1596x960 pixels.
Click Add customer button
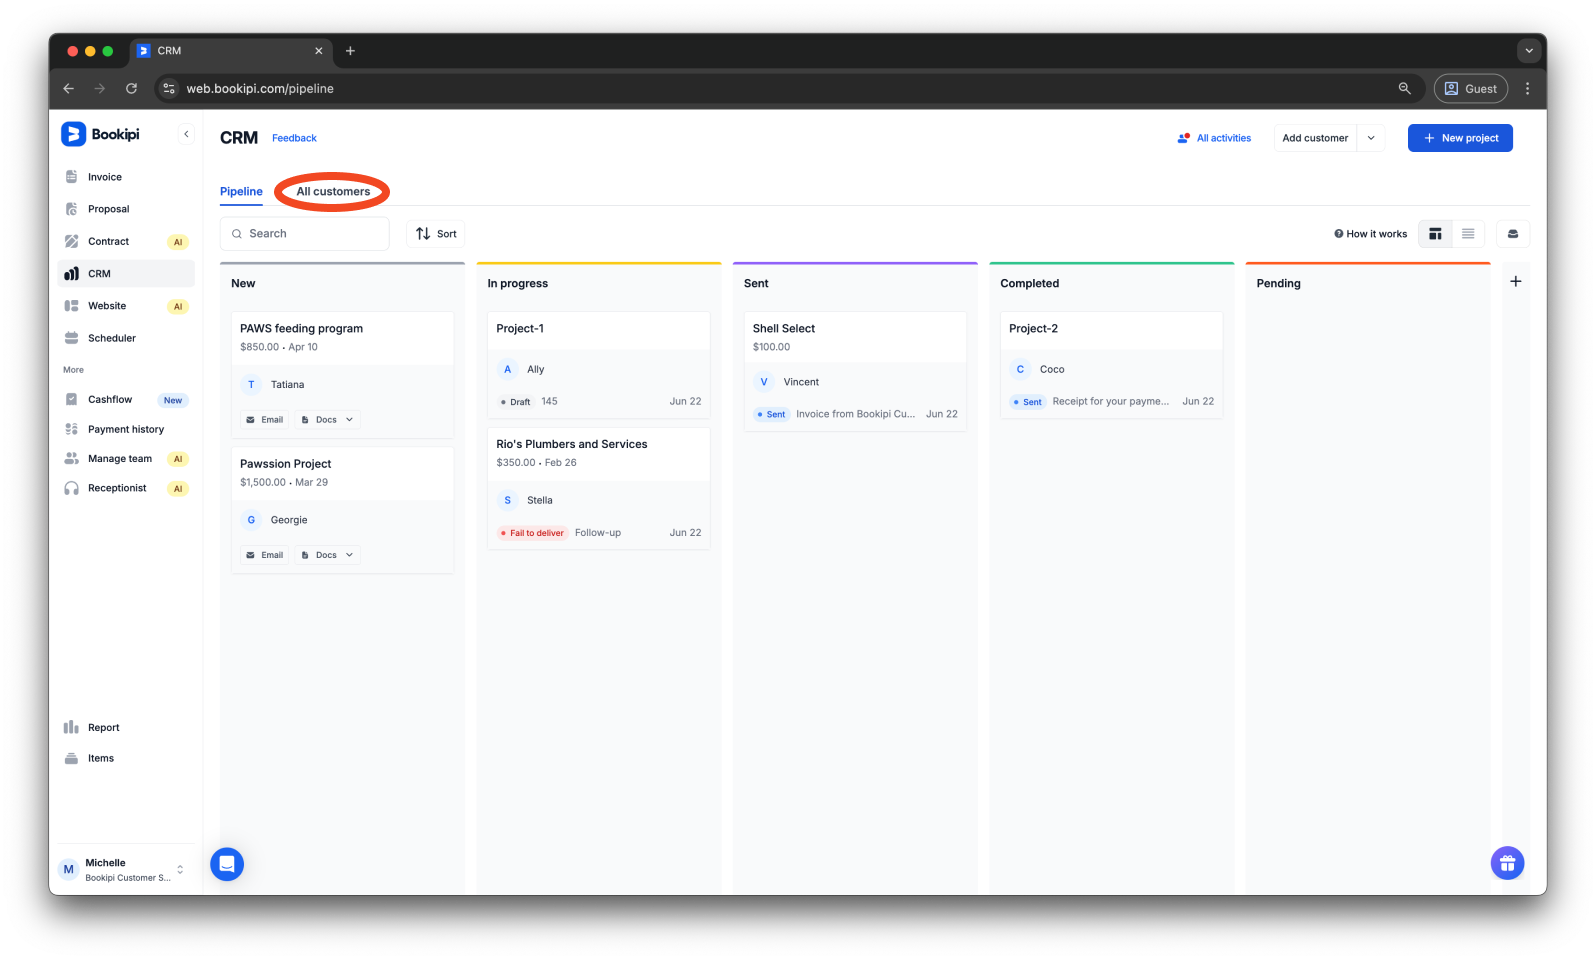[x=1315, y=138]
